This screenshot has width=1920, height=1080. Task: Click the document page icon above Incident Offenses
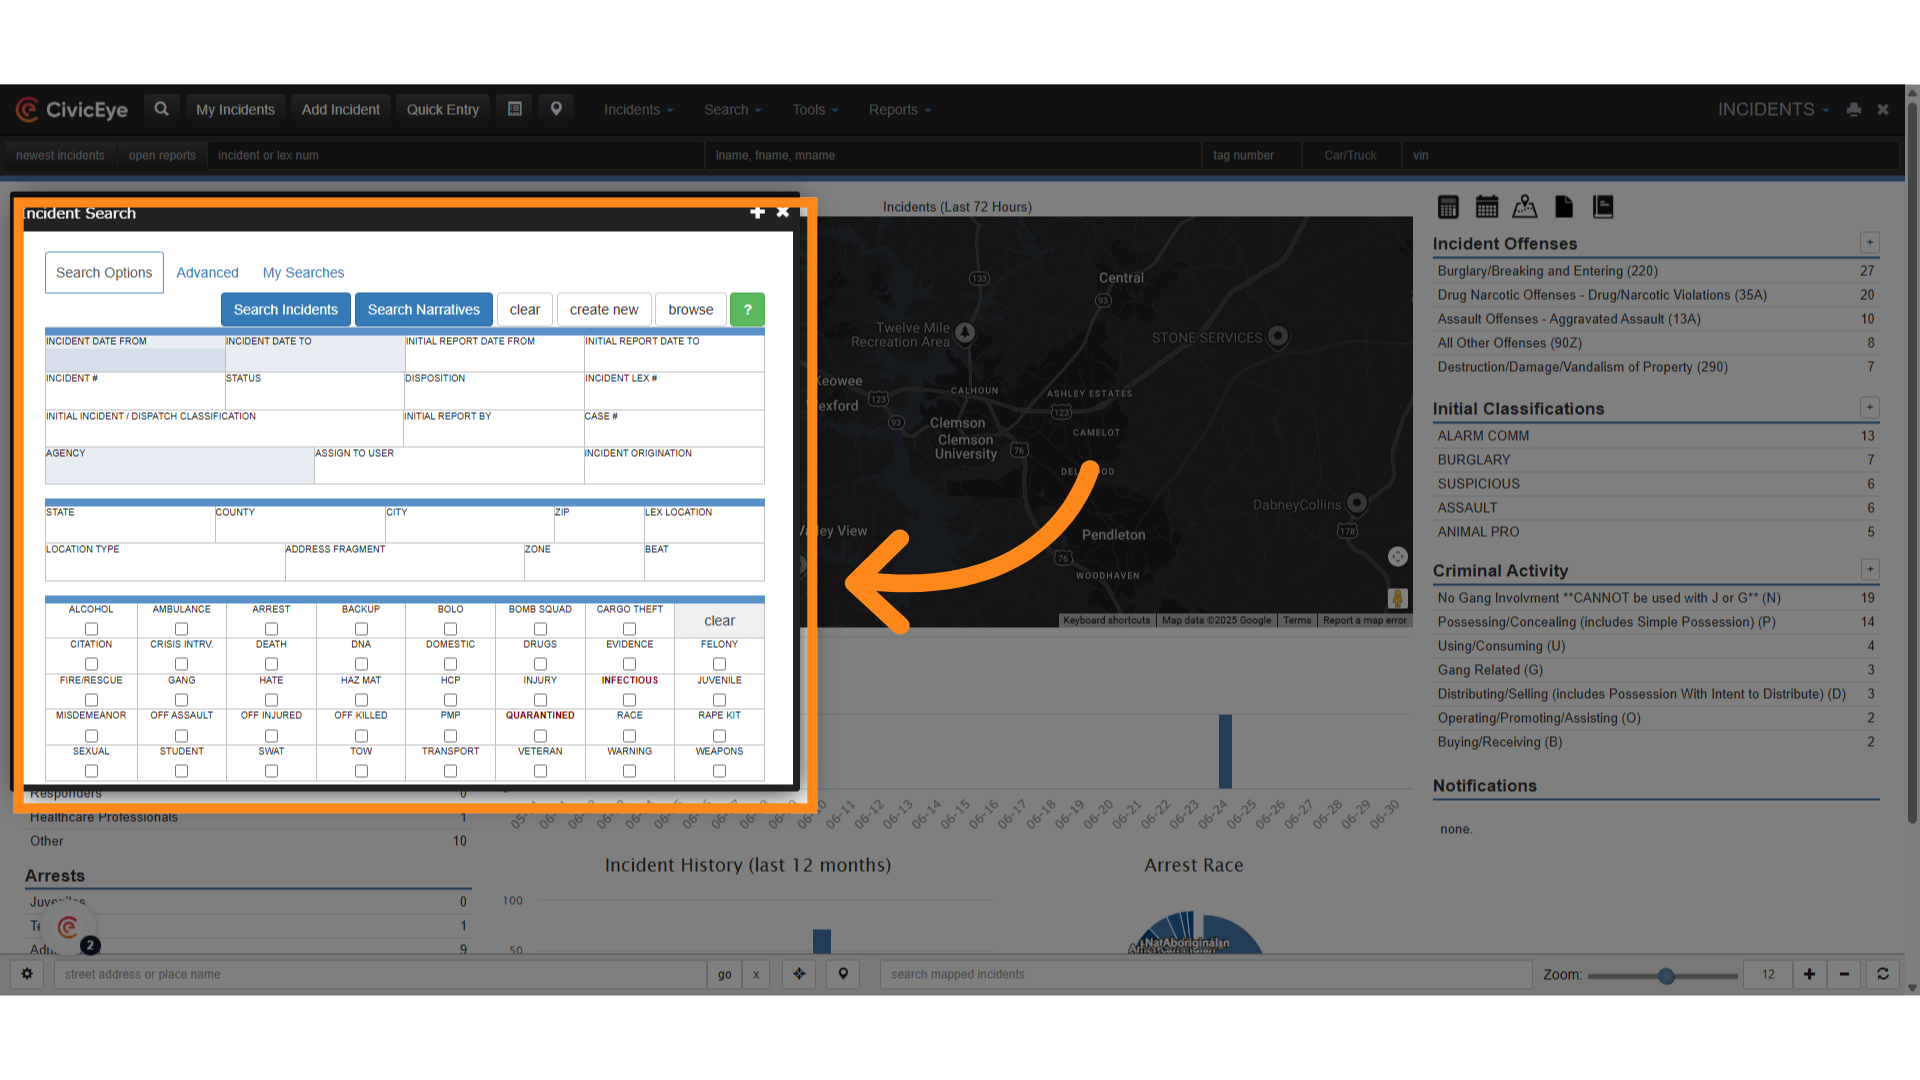coord(1564,207)
